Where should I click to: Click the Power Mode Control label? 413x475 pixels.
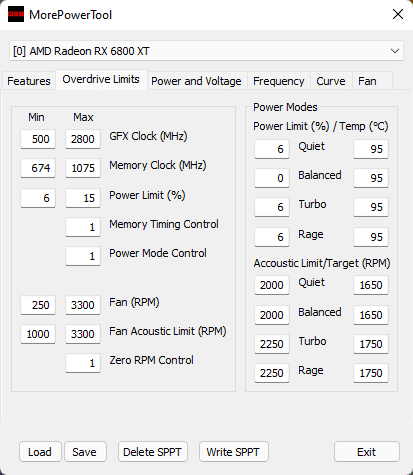click(x=158, y=253)
